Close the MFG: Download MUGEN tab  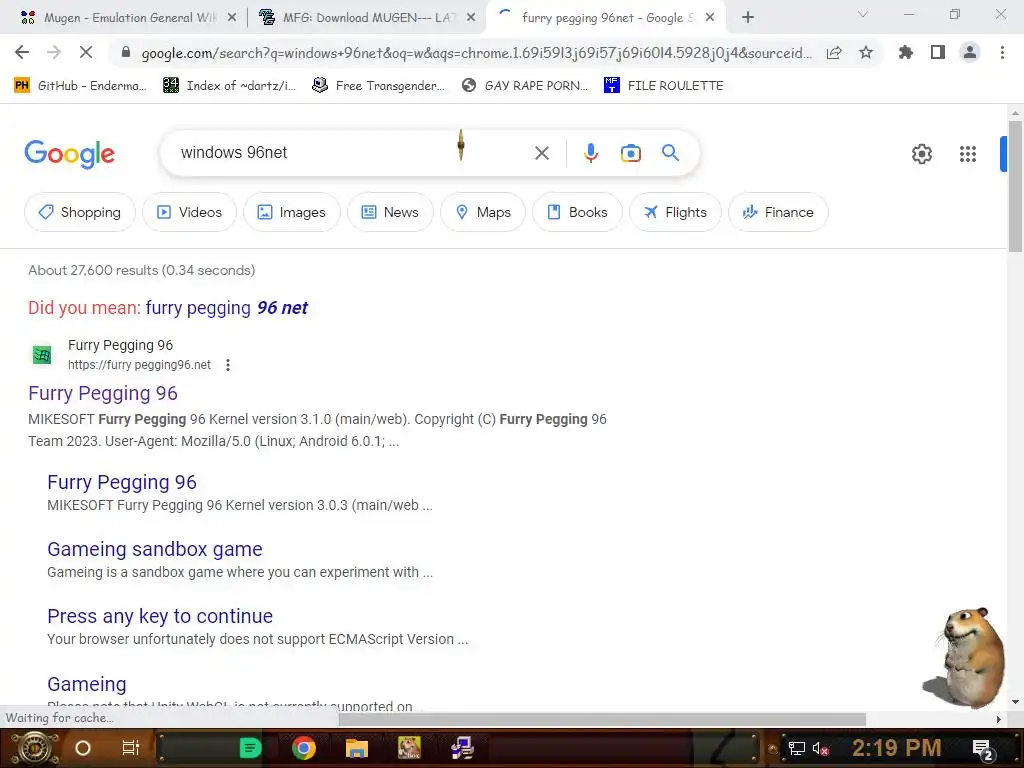(x=471, y=18)
